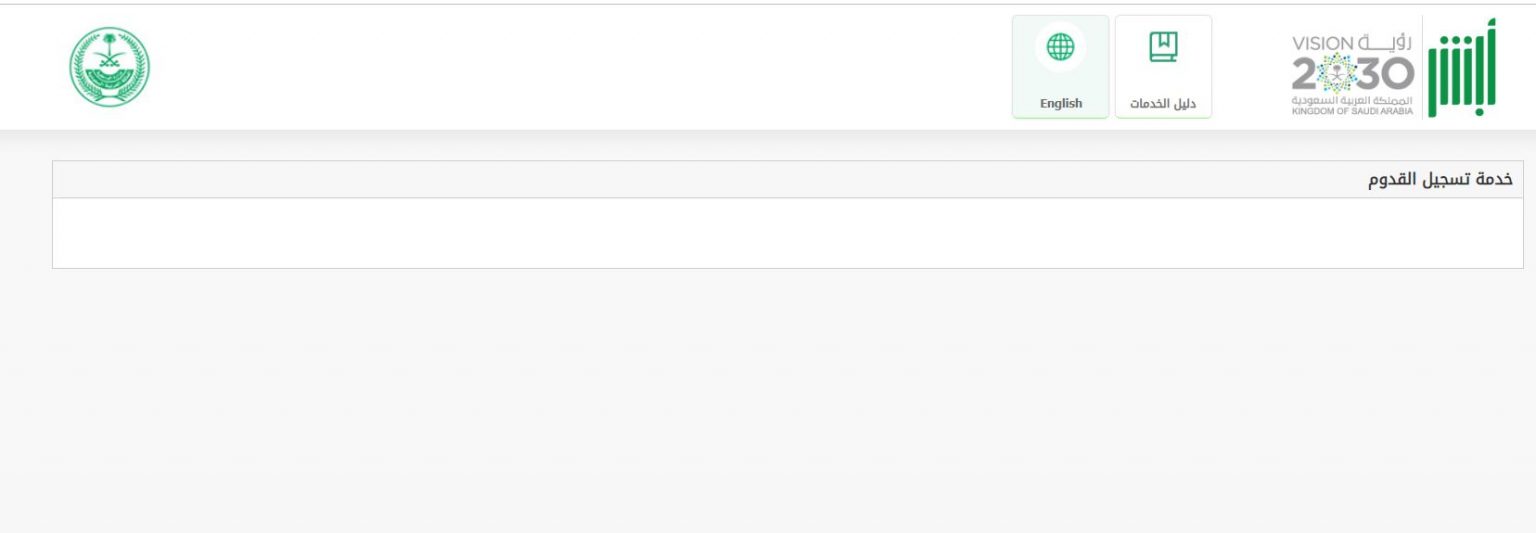The width and height of the screenshot is (1536, 533).
Task: Click the Ministry of Interior emblem
Action: pos(110,67)
